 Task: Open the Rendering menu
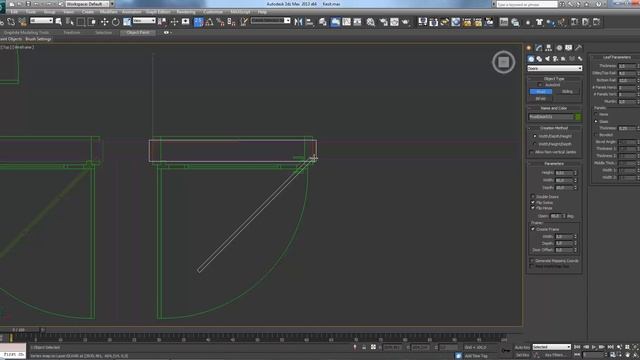(186, 12)
